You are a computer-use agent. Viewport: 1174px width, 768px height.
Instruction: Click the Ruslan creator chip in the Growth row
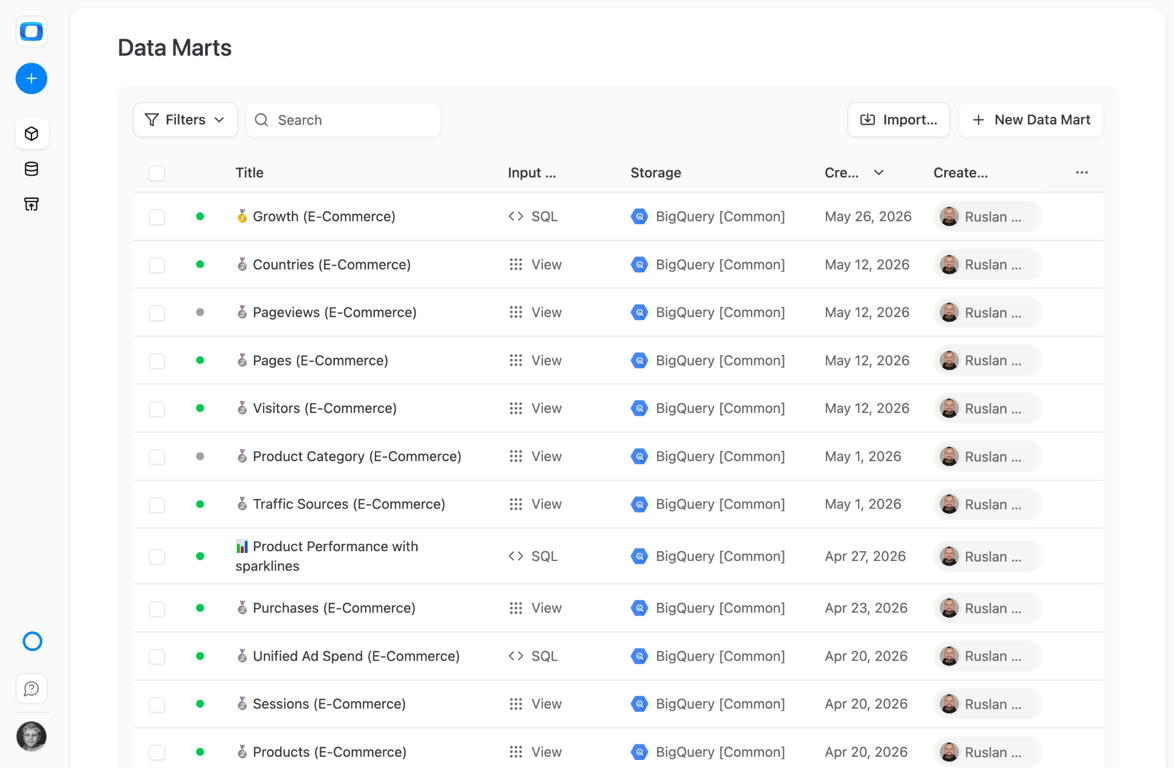988,216
